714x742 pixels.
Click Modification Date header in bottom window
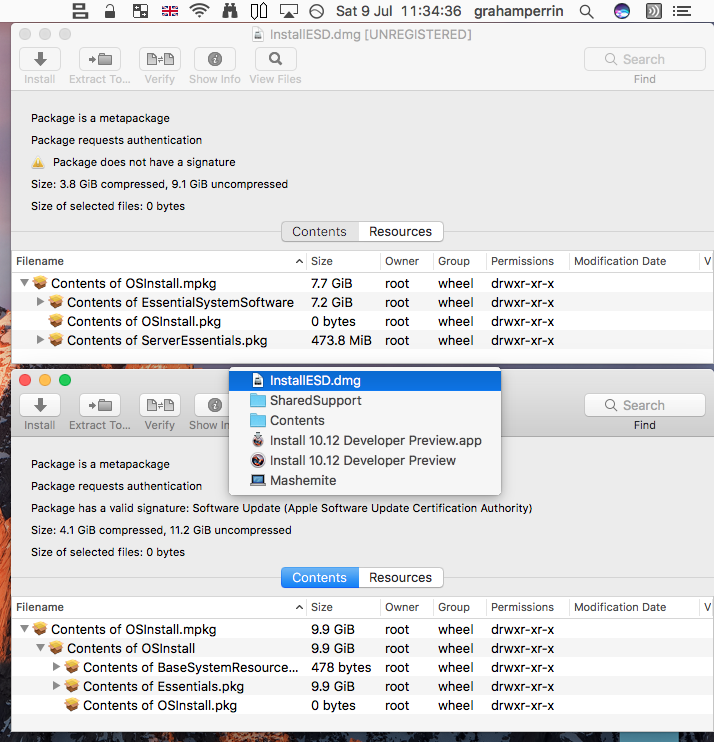pos(634,607)
